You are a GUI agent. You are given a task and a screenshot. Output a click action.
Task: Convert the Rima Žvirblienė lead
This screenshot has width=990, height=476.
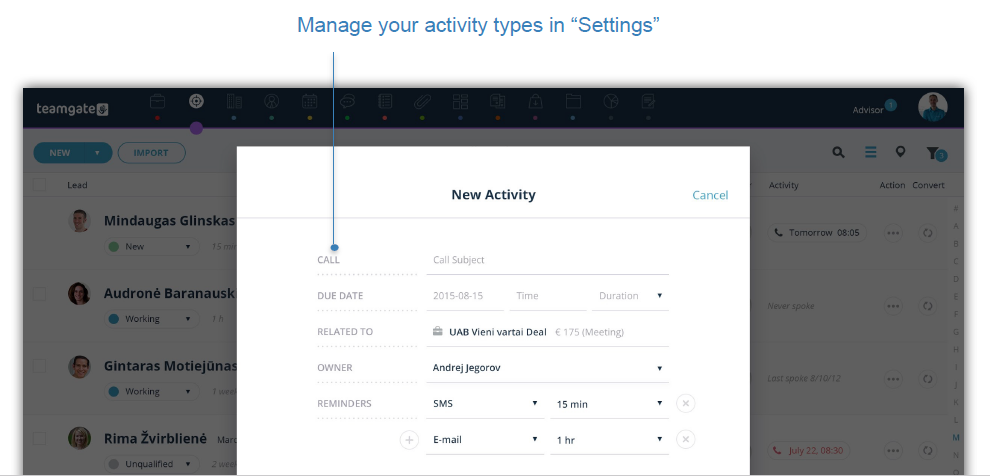[x=927, y=451]
